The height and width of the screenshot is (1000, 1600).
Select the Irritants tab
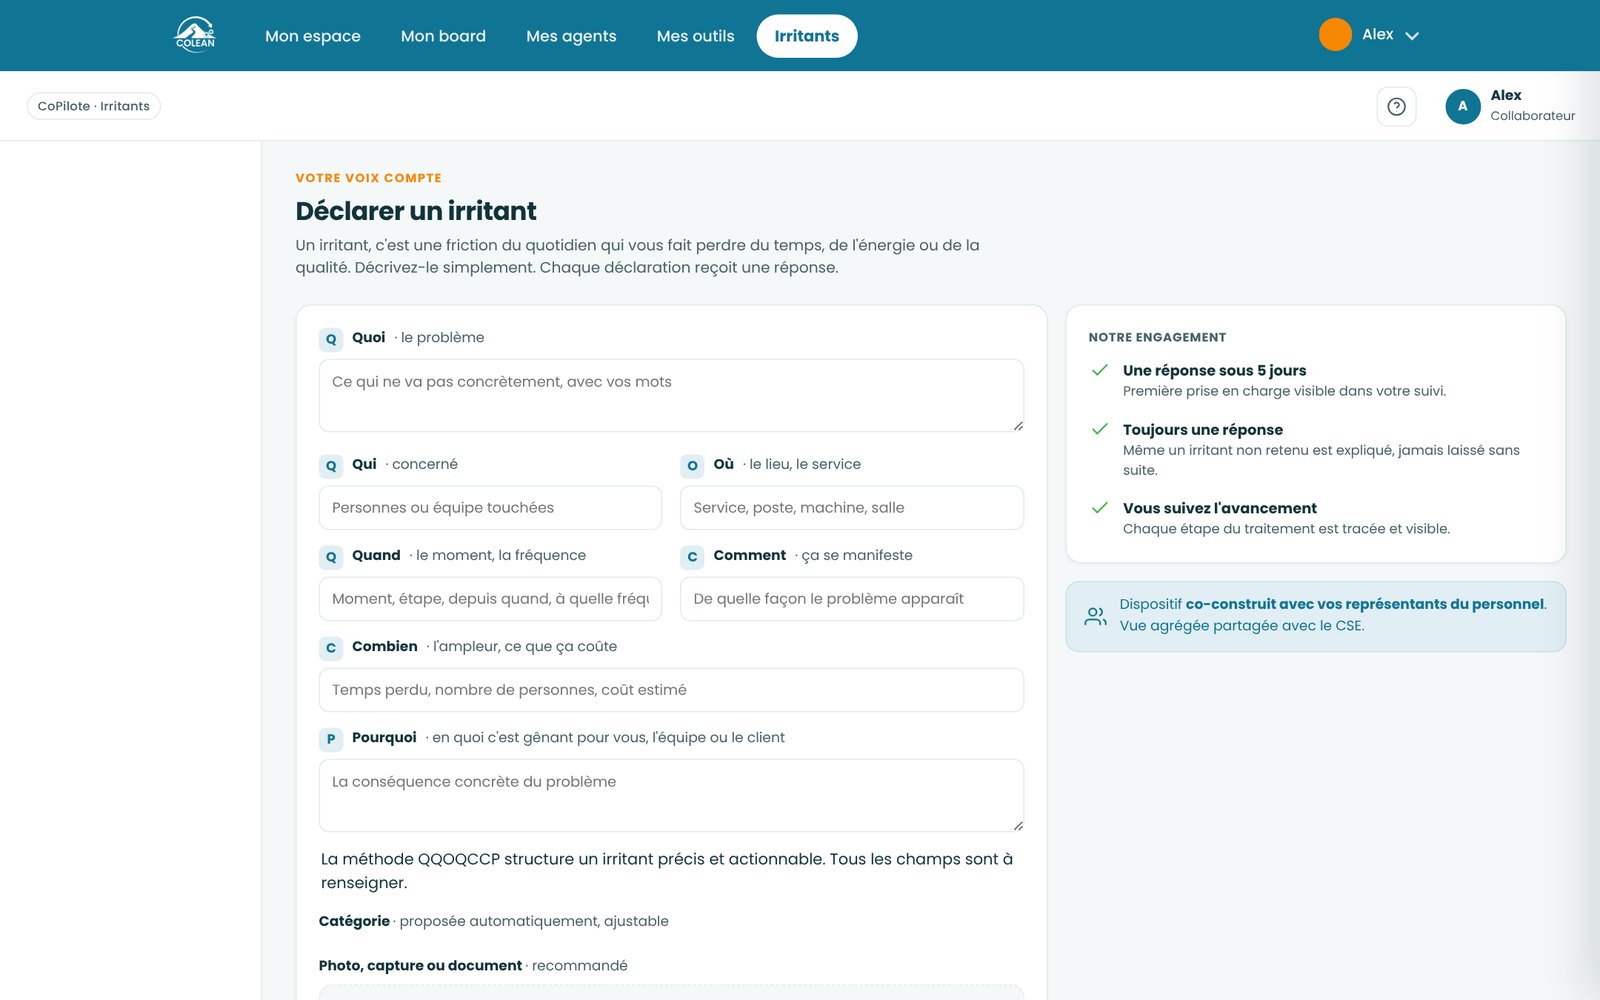807,36
